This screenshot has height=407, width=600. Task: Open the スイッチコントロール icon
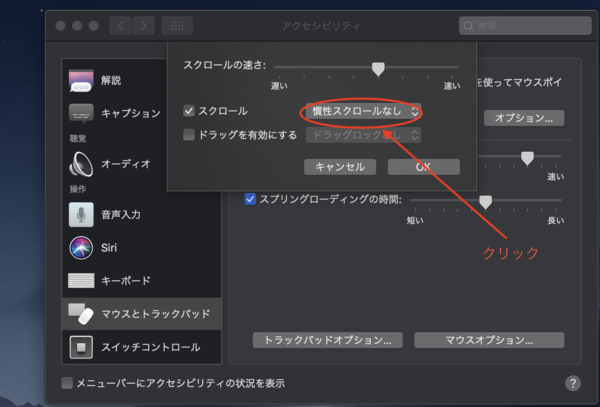pos(81,347)
